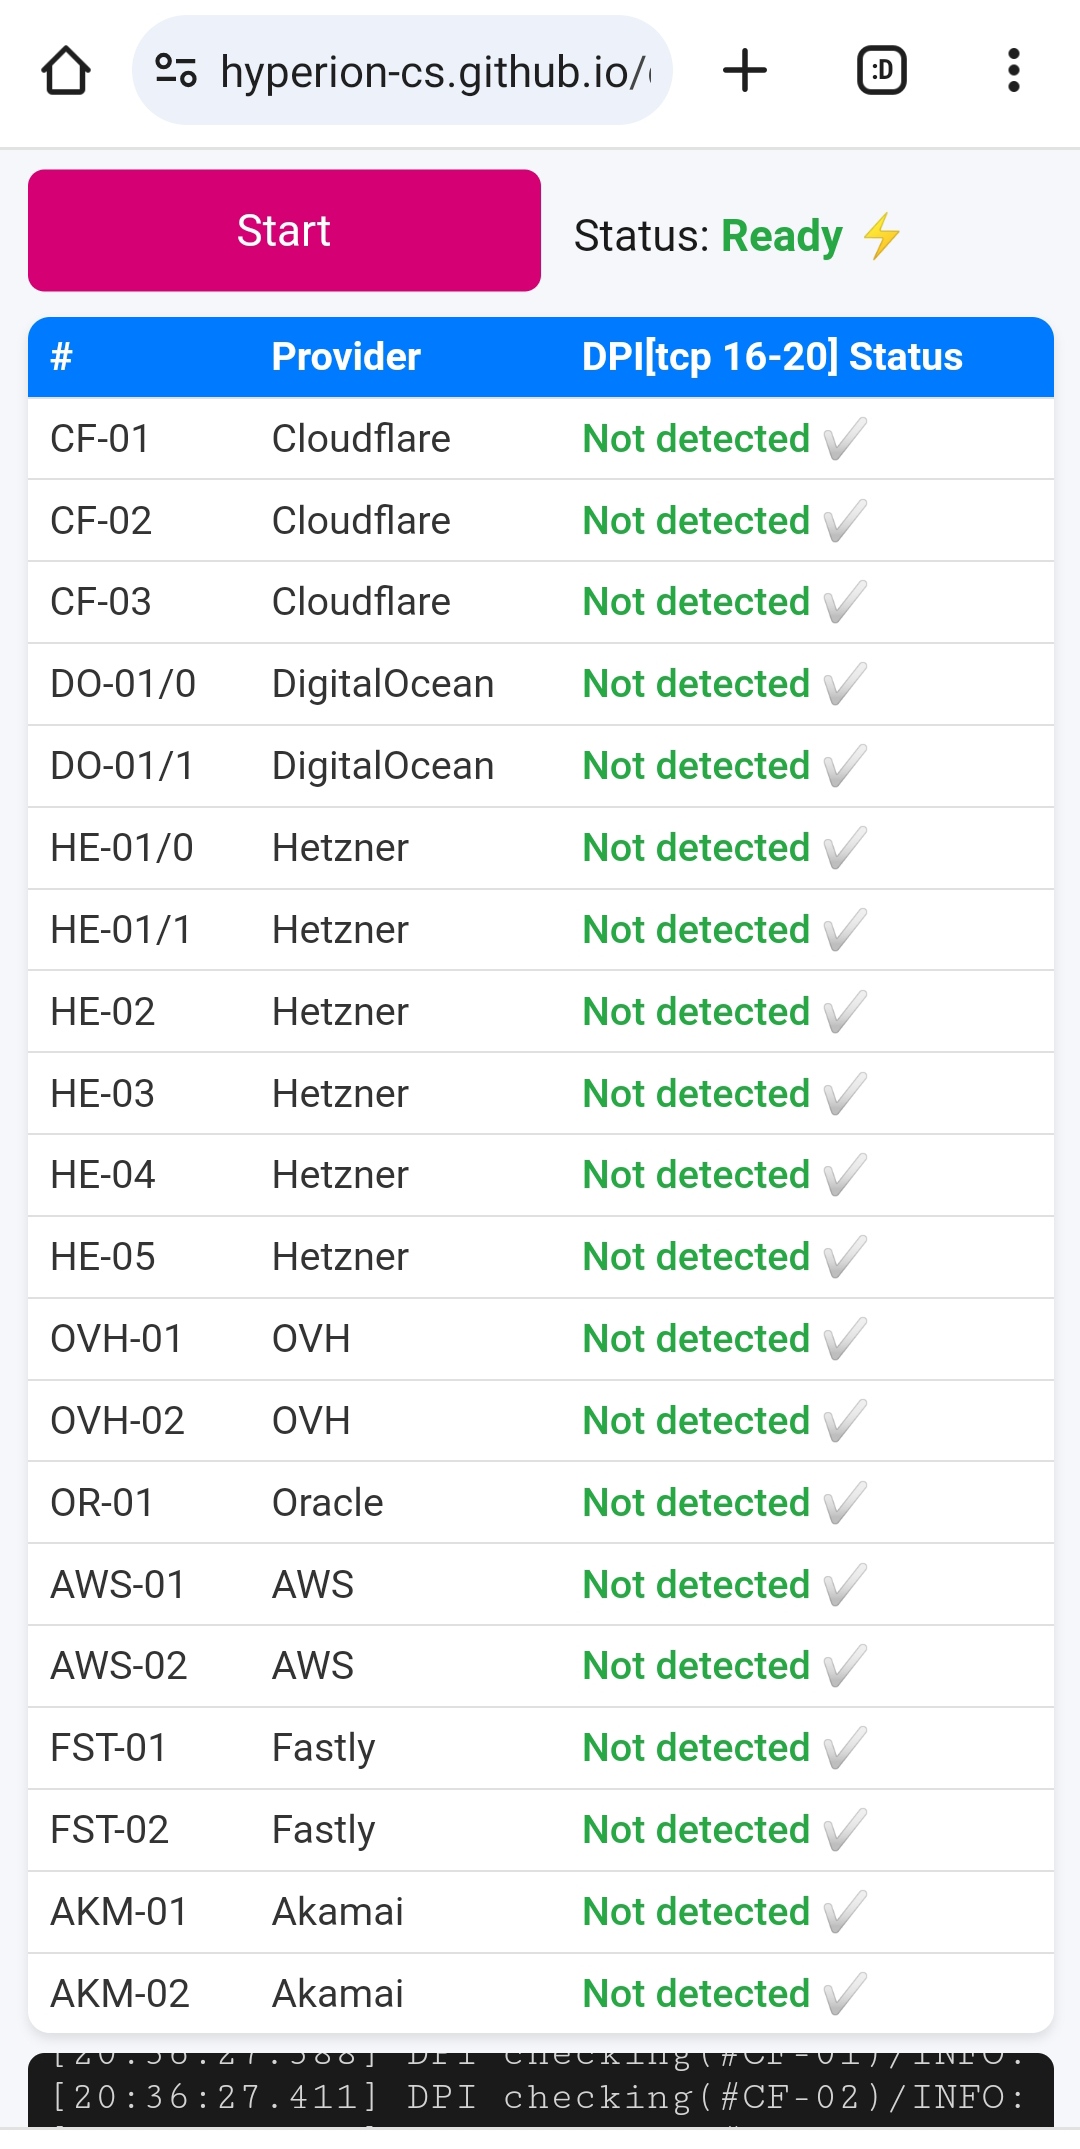Select the FST-01 row ID
1080x2149 pixels.
[x=109, y=1748]
